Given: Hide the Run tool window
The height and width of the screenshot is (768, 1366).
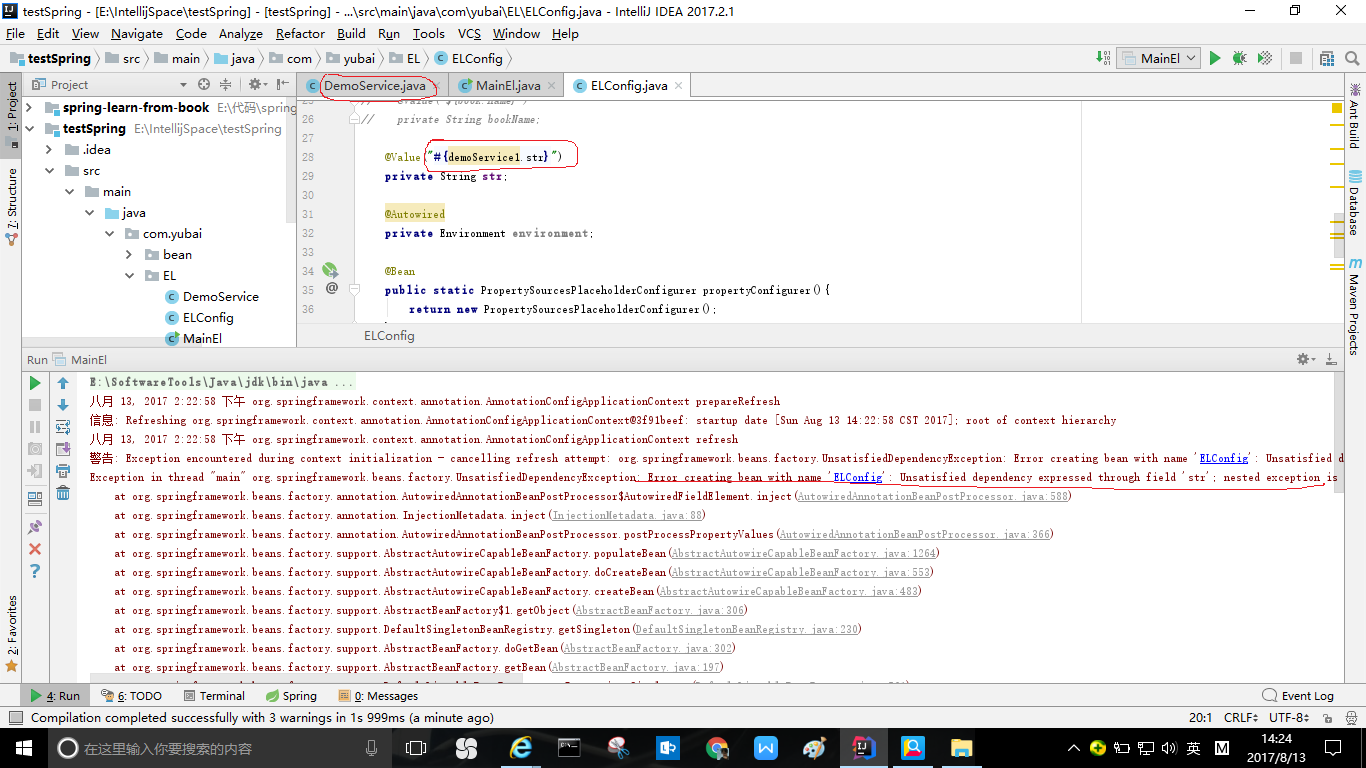Looking at the screenshot, I should tap(1331, 359).
